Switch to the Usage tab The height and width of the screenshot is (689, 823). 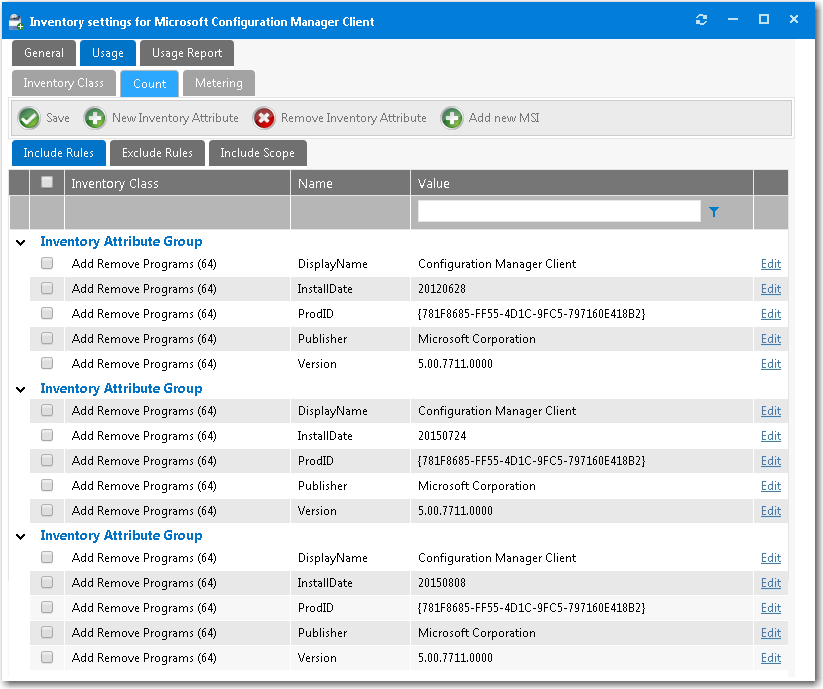coord(108,53)
